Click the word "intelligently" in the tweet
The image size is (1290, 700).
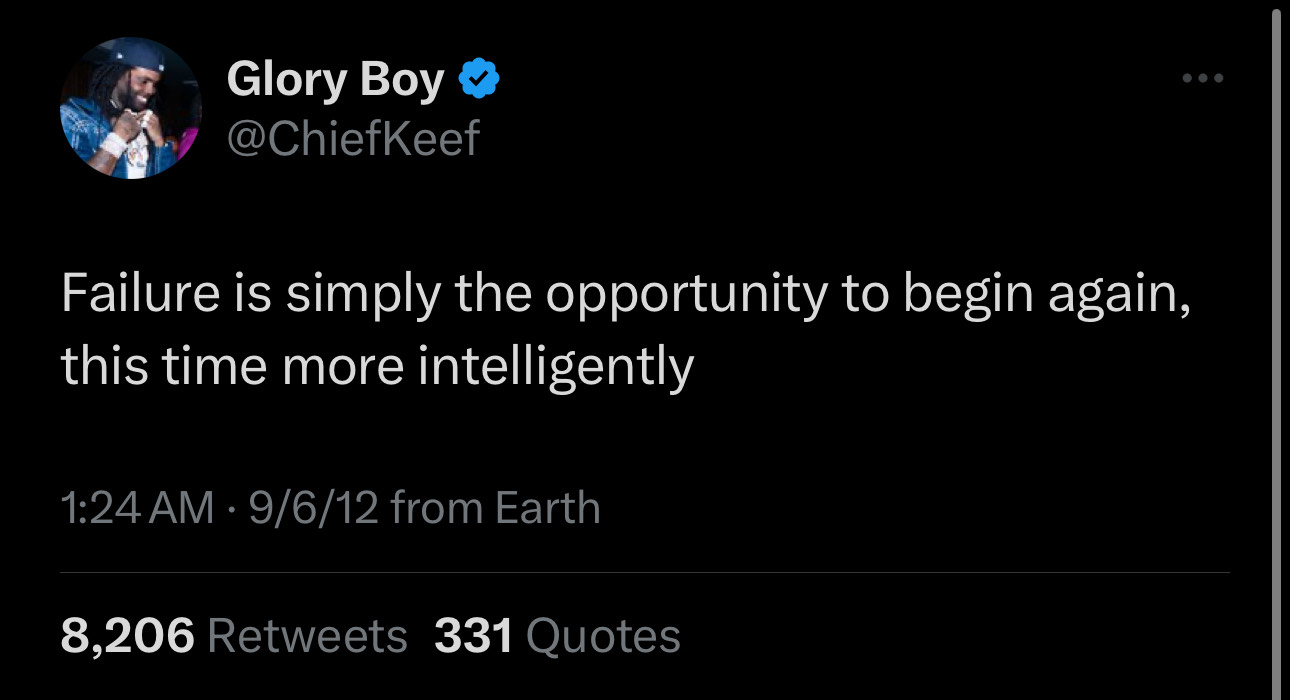tap(555, 366)
